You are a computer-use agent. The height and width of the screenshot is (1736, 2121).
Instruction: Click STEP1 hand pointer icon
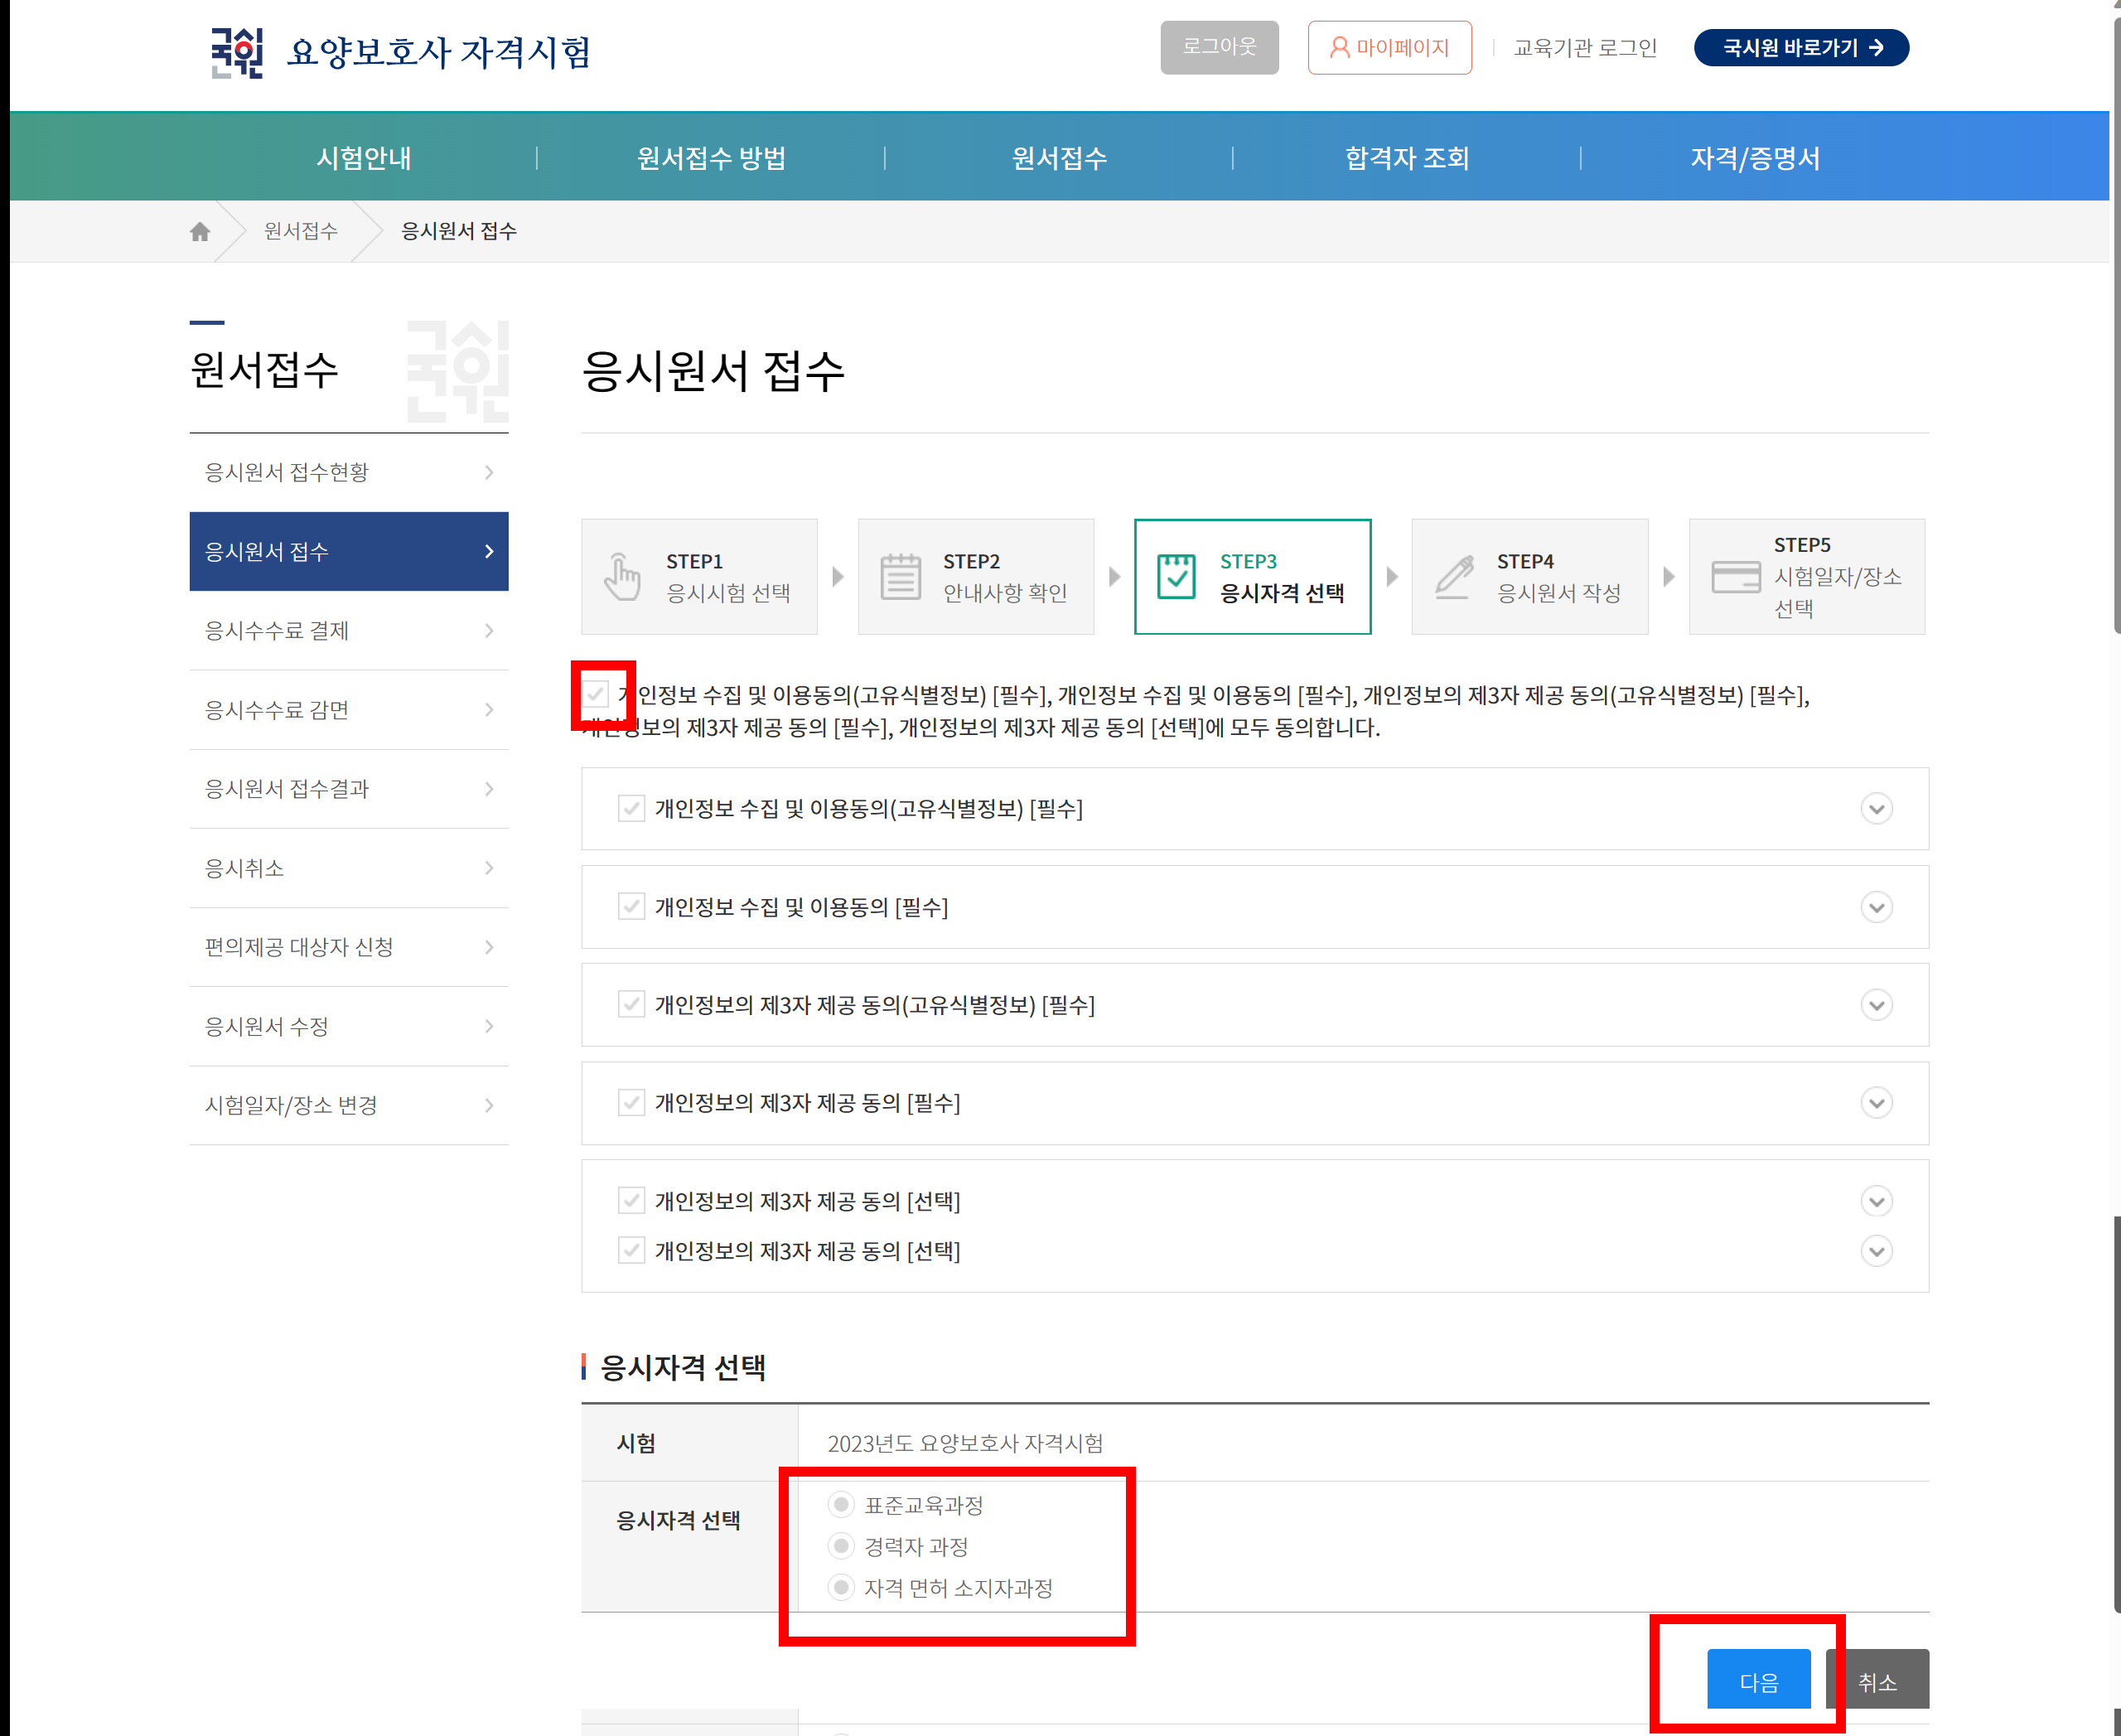[622, 577]
